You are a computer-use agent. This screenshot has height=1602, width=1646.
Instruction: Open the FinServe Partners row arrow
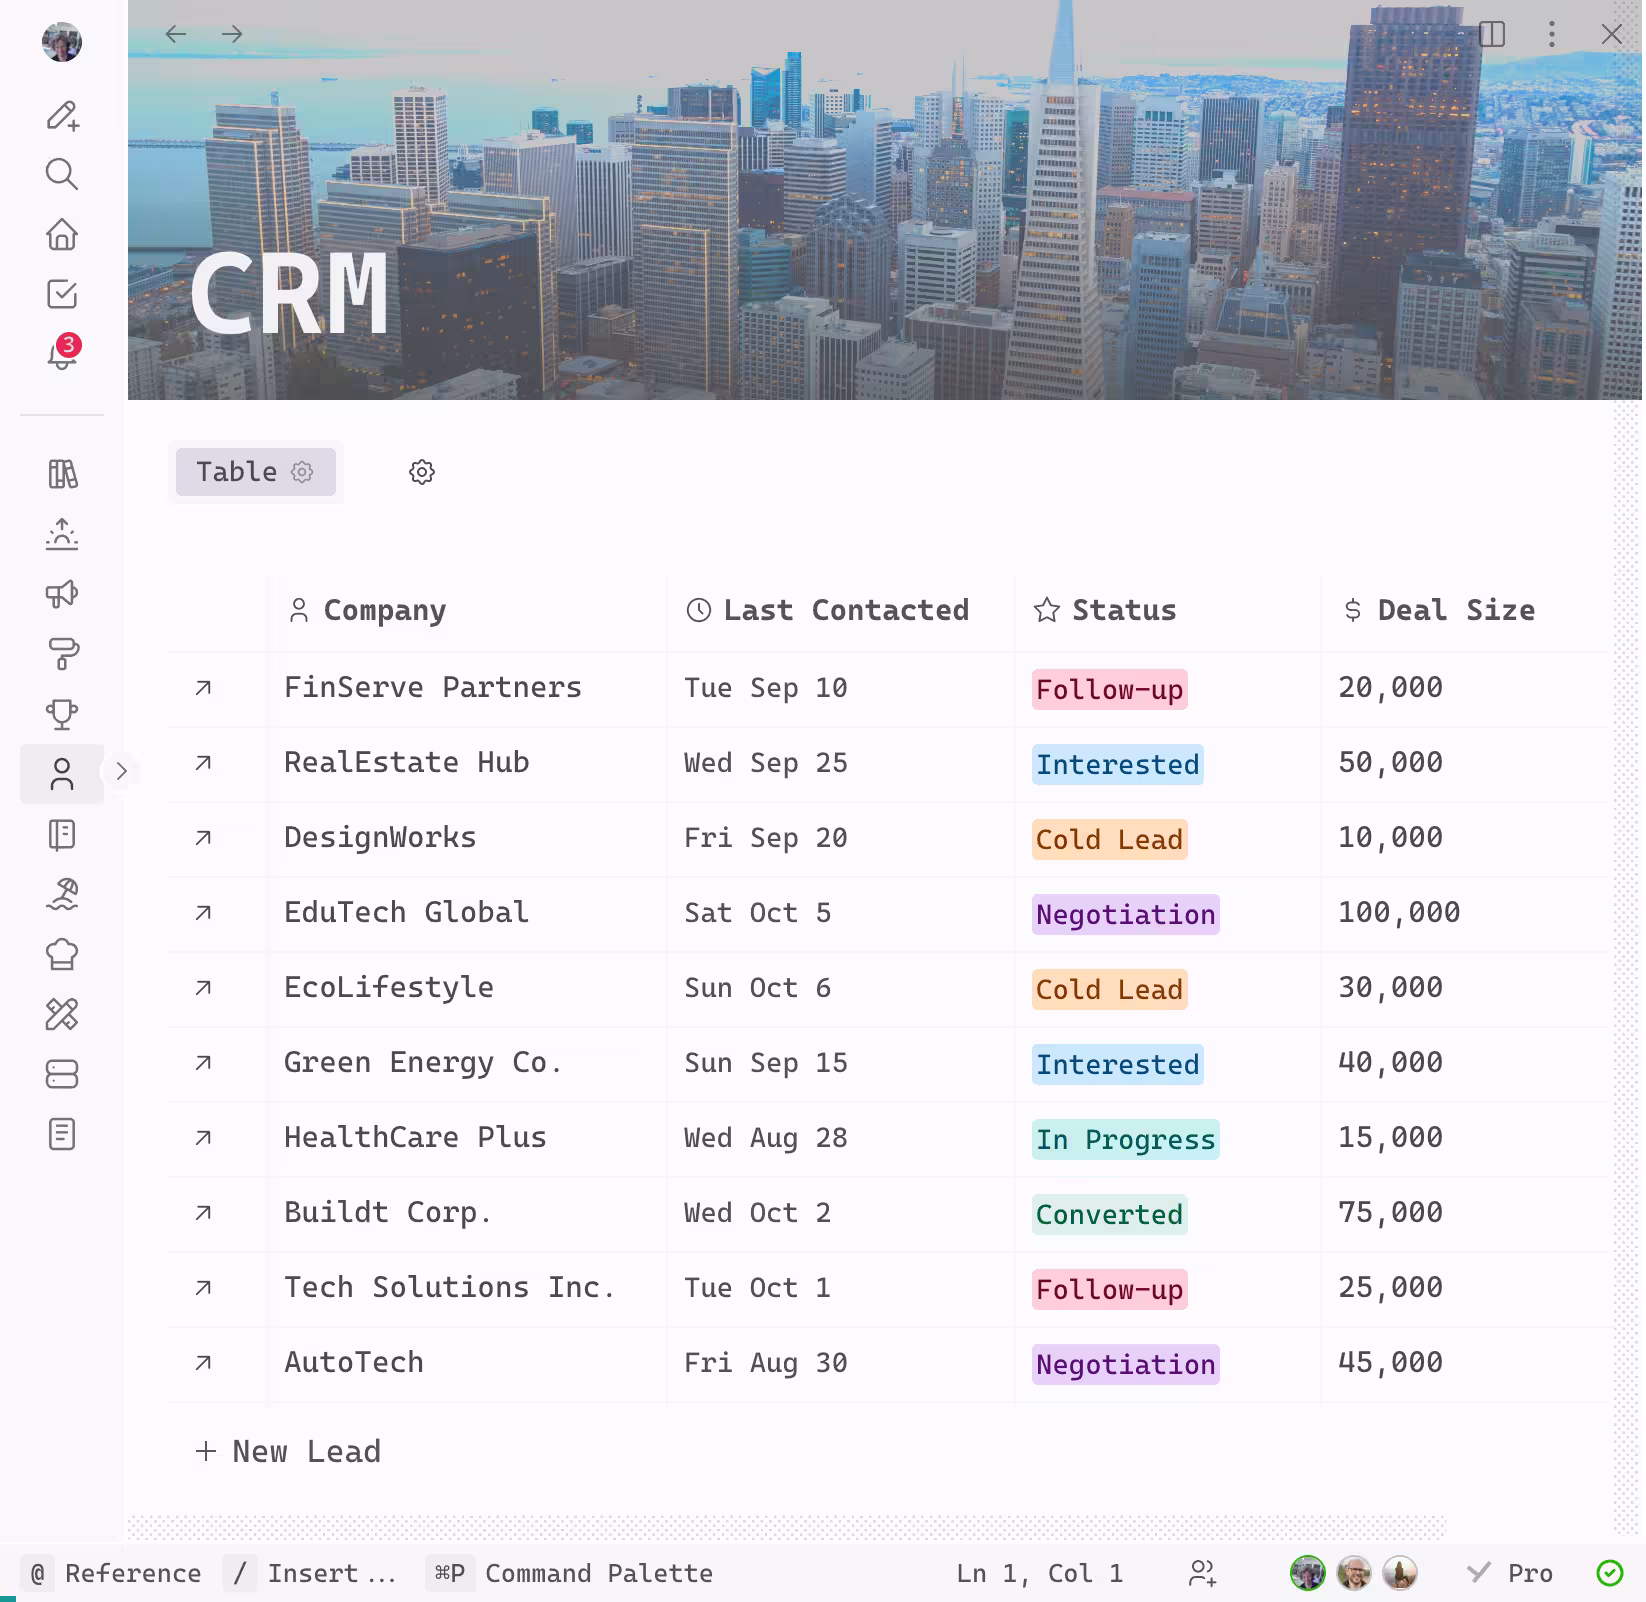coord(203,688)
